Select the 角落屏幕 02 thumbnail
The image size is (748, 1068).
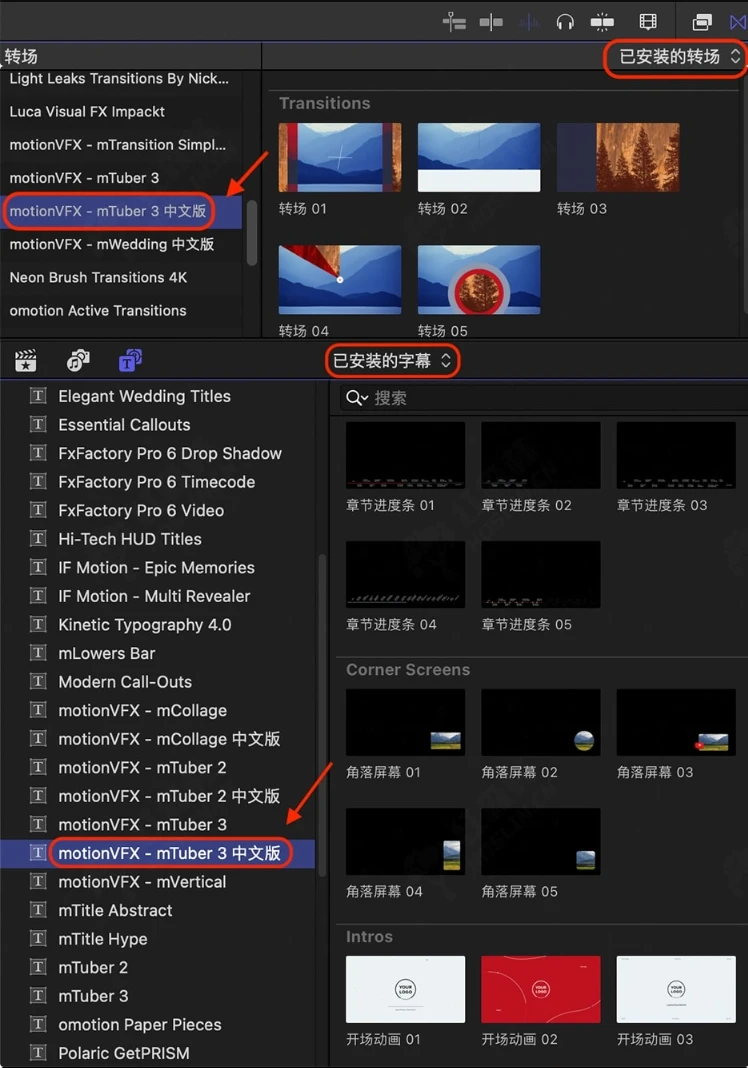click(x=541, y=722)
